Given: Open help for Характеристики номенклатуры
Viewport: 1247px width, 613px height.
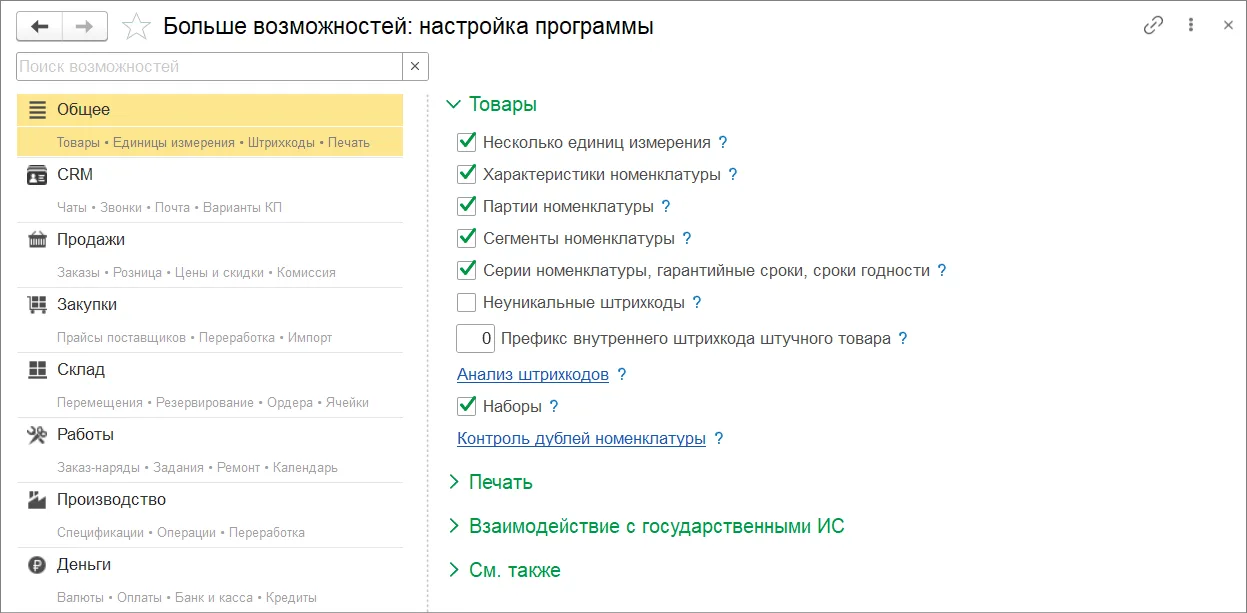Looking at the screenshot, I should point(733,175).
